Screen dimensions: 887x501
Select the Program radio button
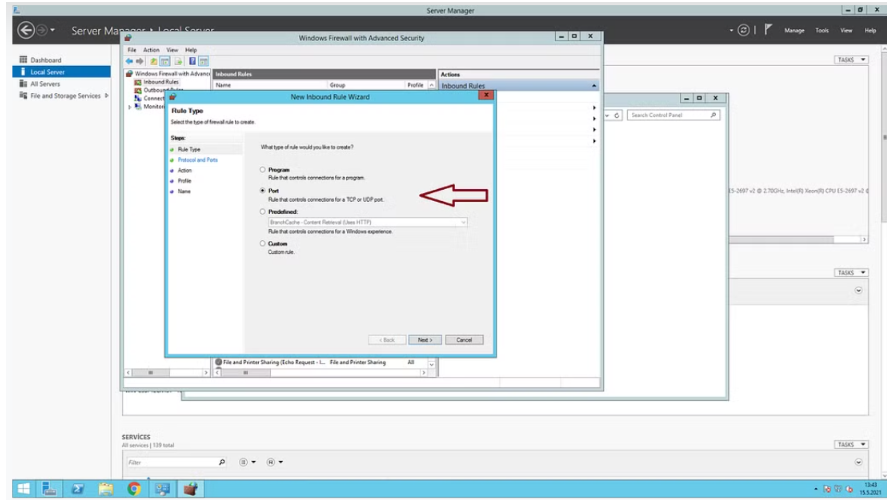pos(262,170)
